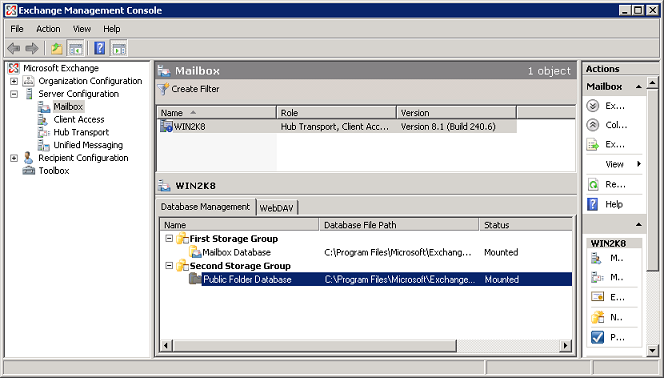Click the up one level folder icon
The height and width of the screenshot is (379, 665).
(57, 48)
